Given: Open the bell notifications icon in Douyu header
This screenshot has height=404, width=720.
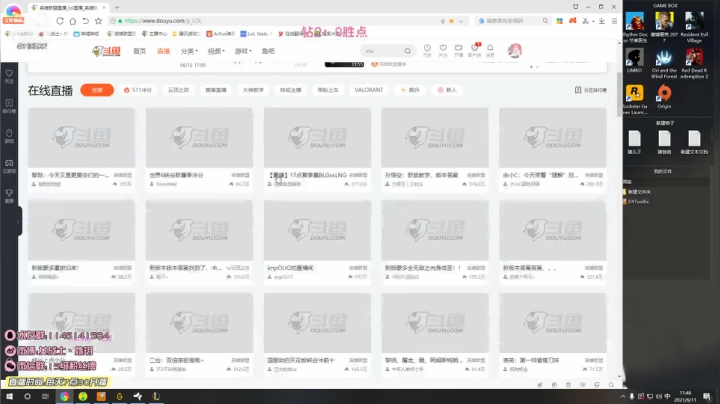Looking at the screenshot, I should (x=490, y=50).
